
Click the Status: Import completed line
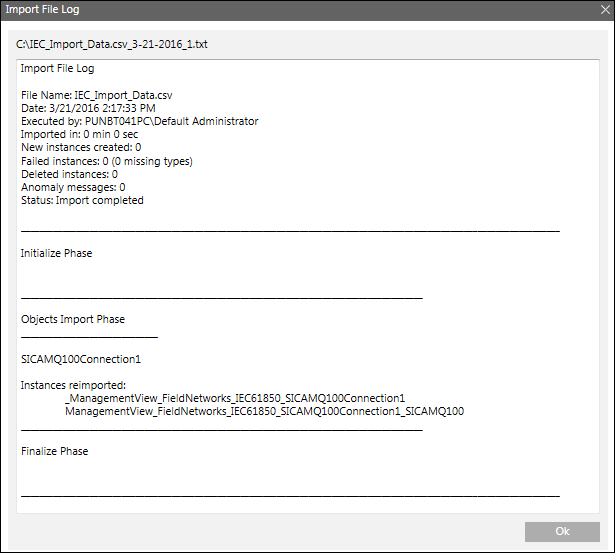82,200
